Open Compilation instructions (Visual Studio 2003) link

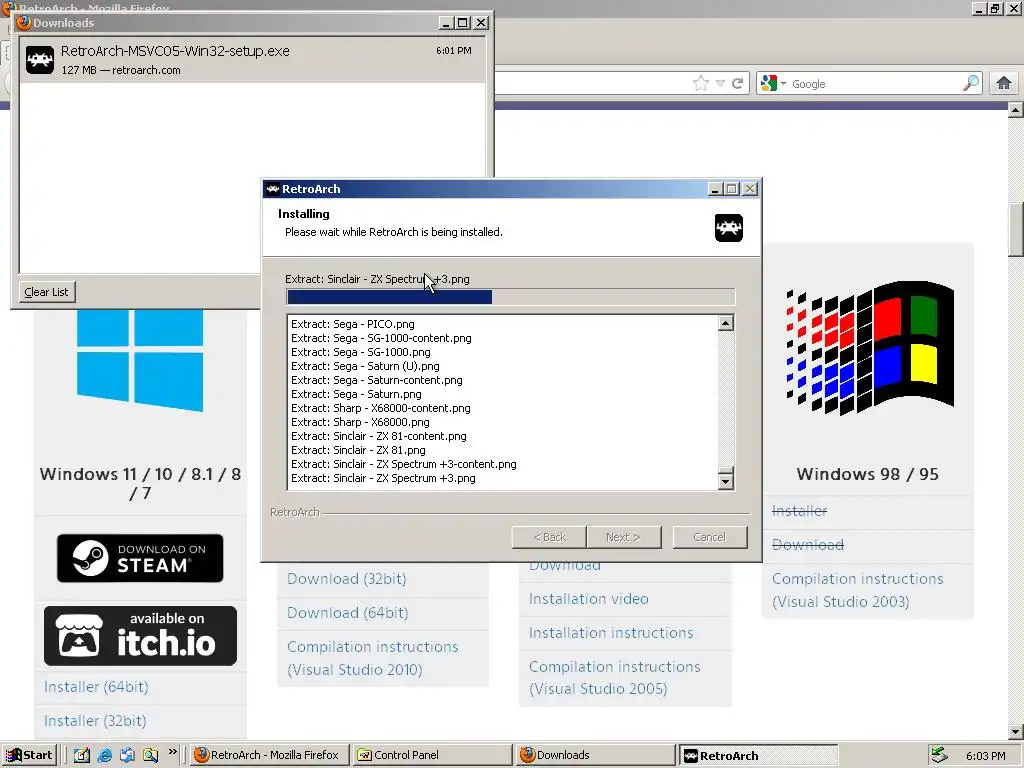coord(857,590)
